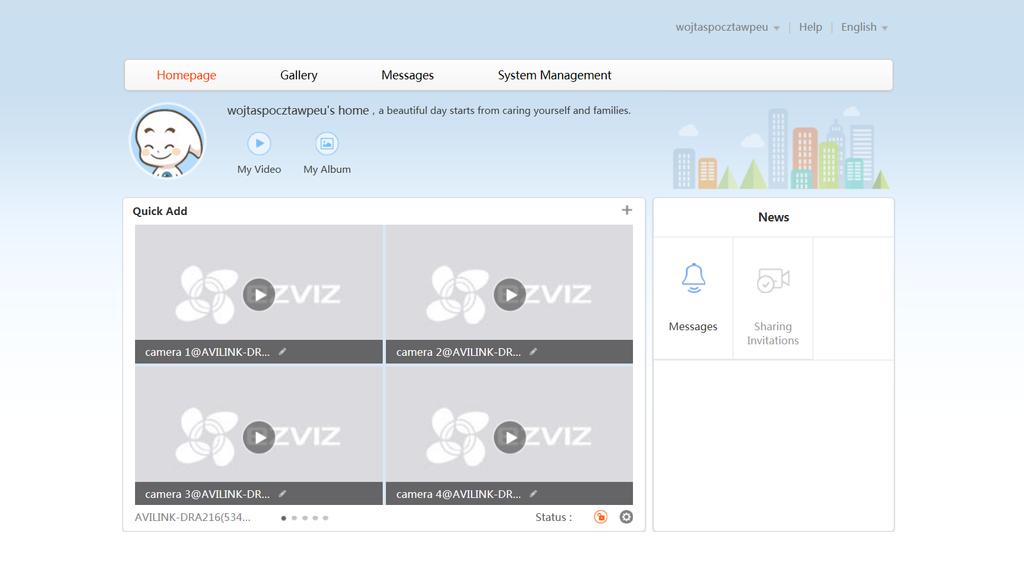
Task: Click the AVILINK-DRA216(534... device name
Action: (193, 517)
